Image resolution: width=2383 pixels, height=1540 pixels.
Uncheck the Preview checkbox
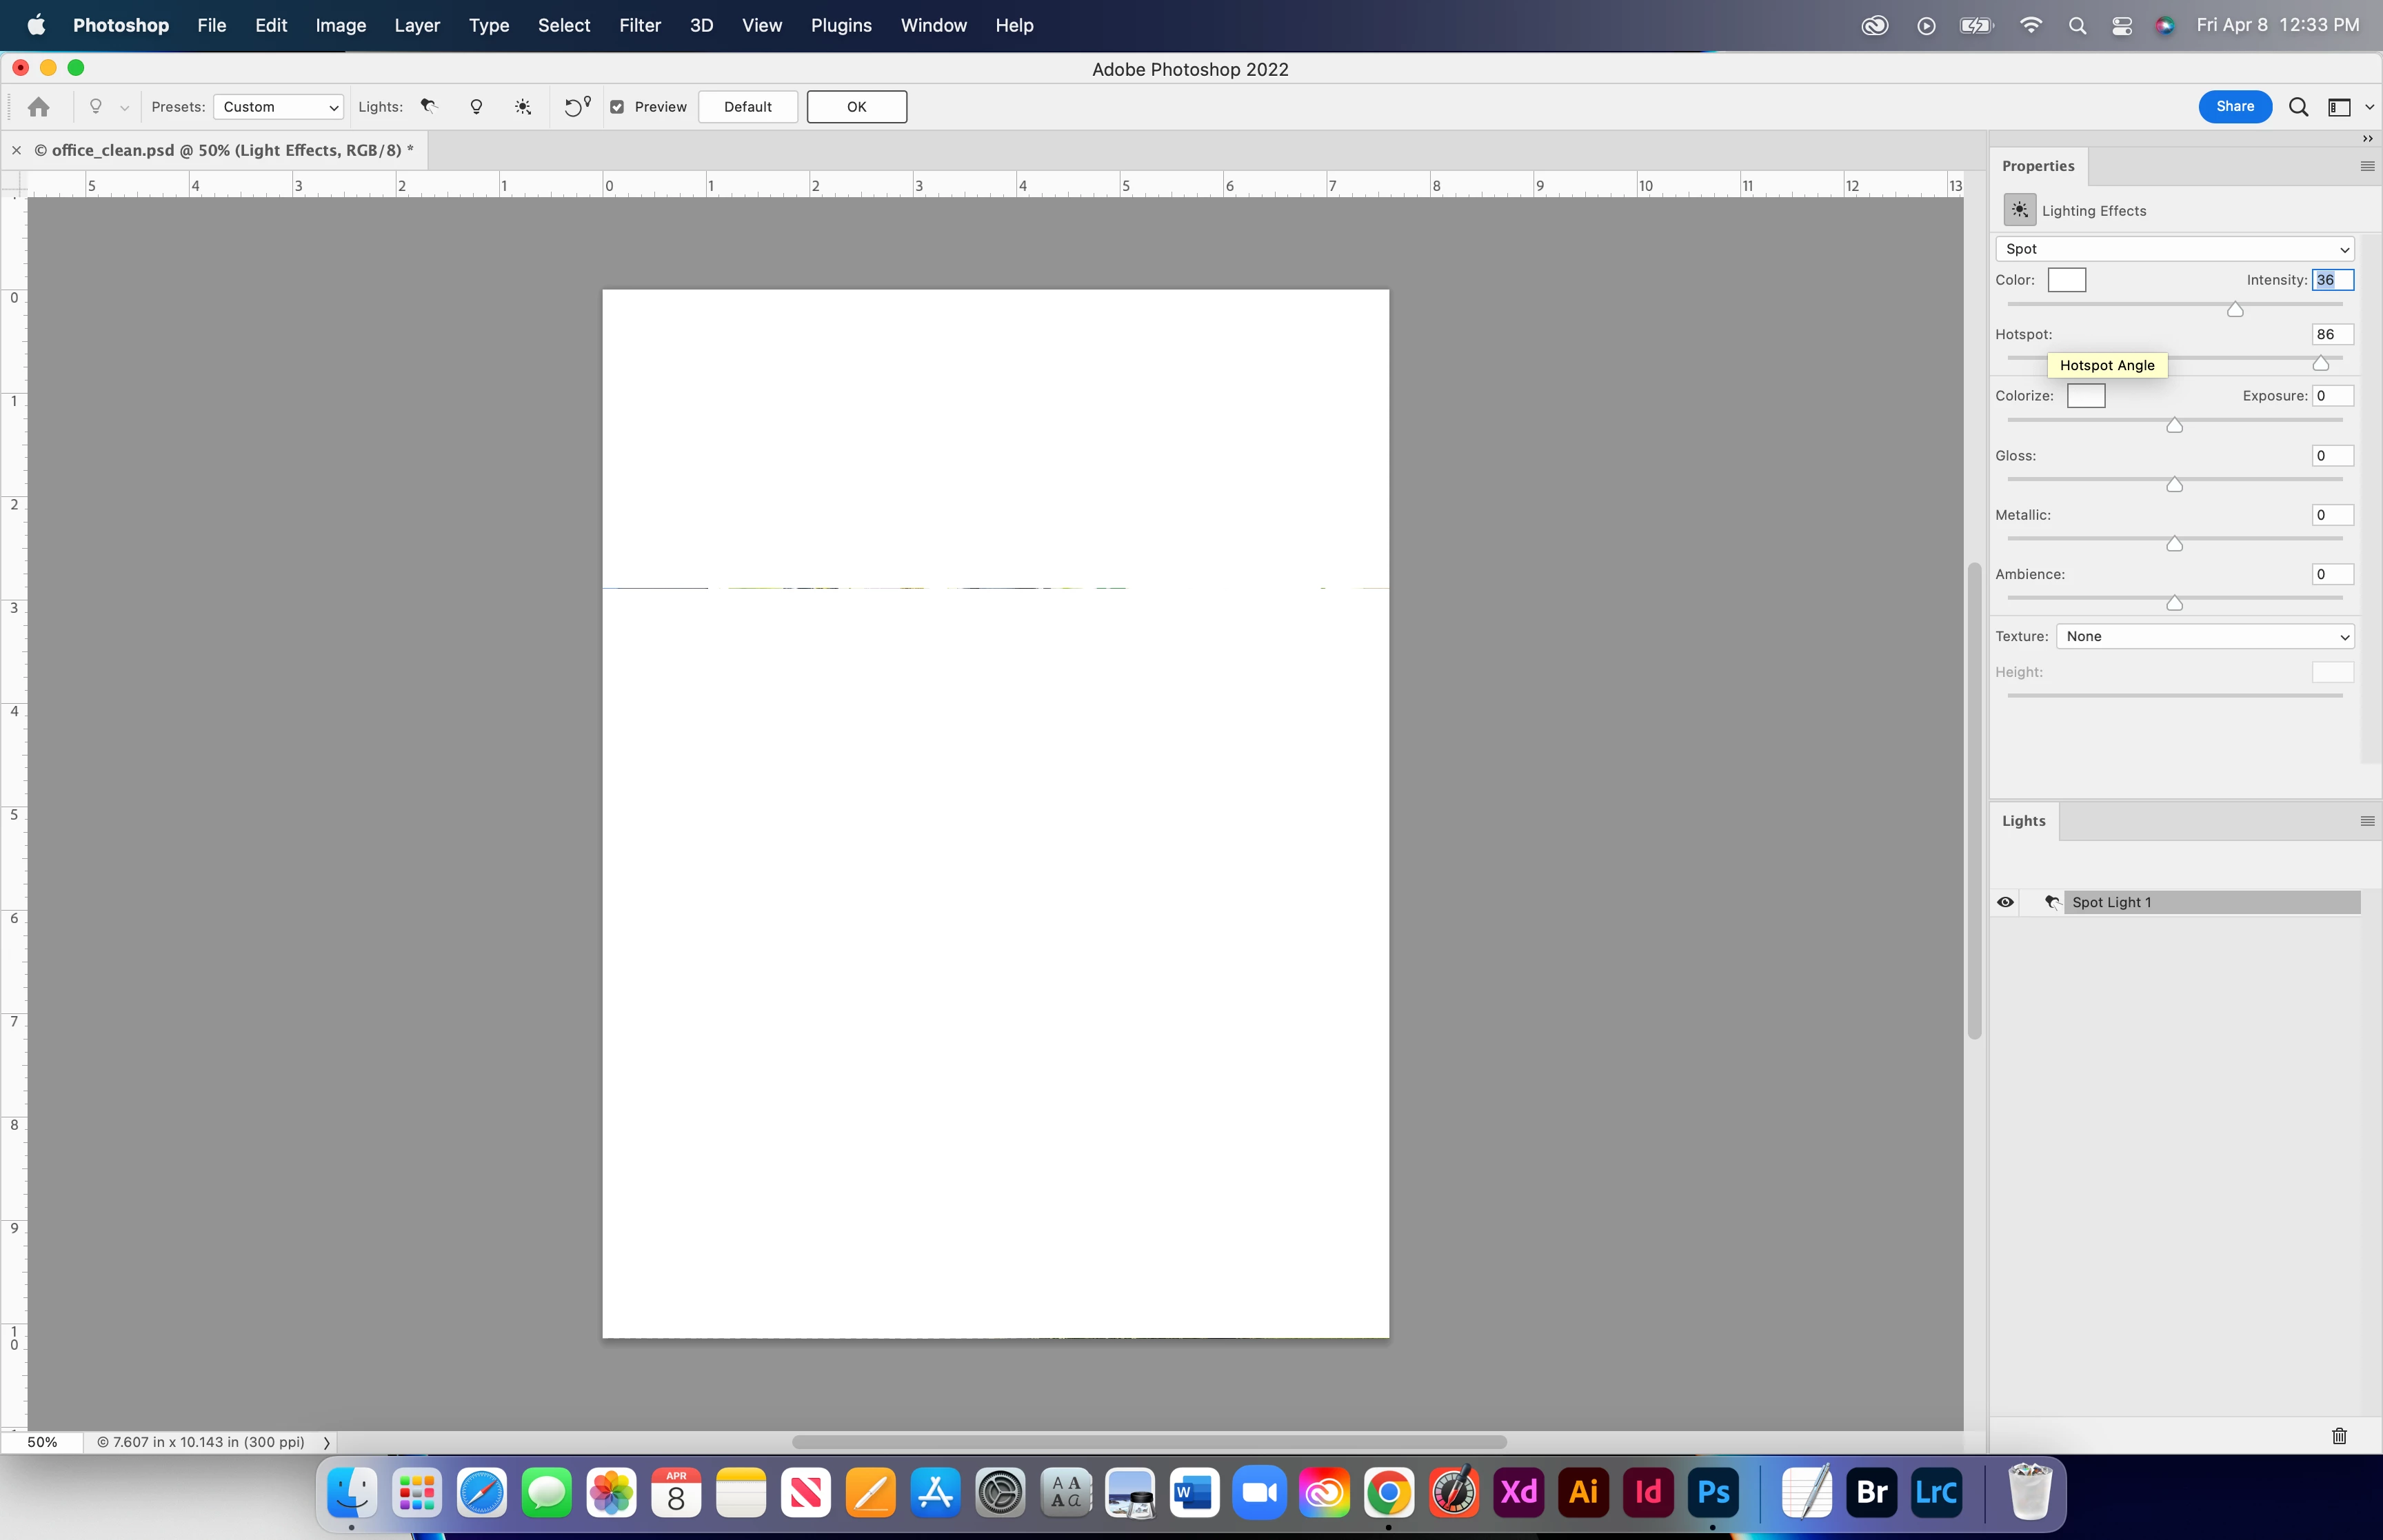(617, 106)
